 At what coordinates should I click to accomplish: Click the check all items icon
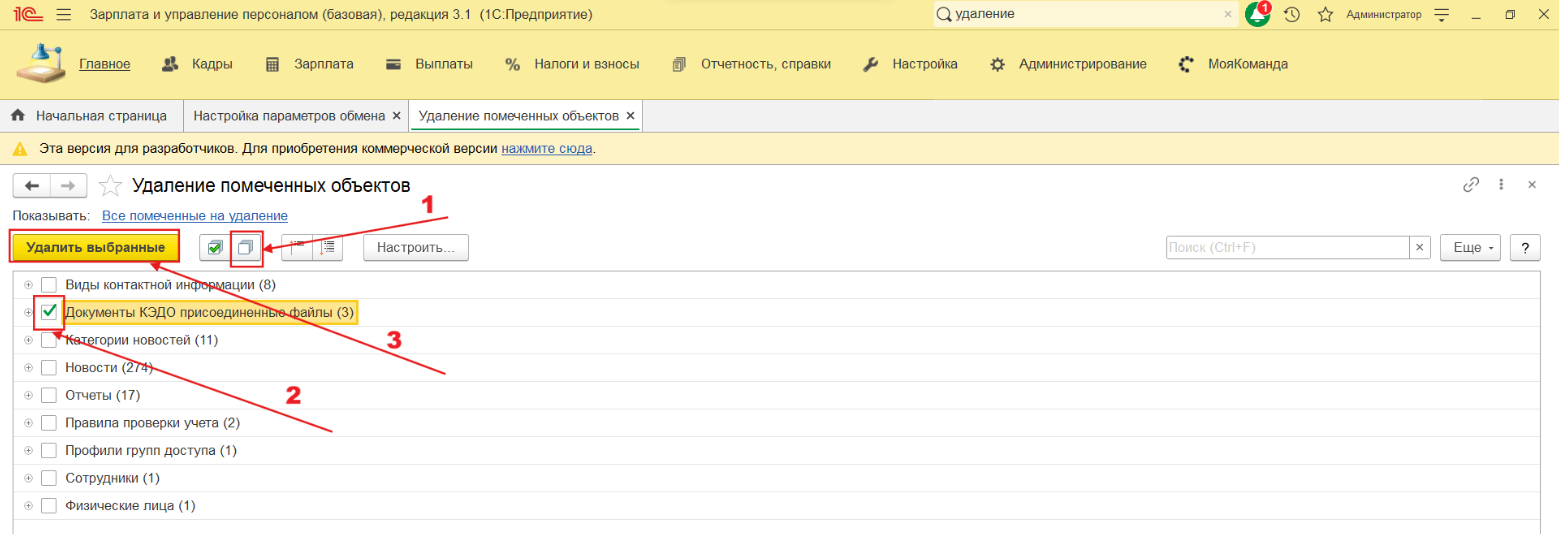215,247
